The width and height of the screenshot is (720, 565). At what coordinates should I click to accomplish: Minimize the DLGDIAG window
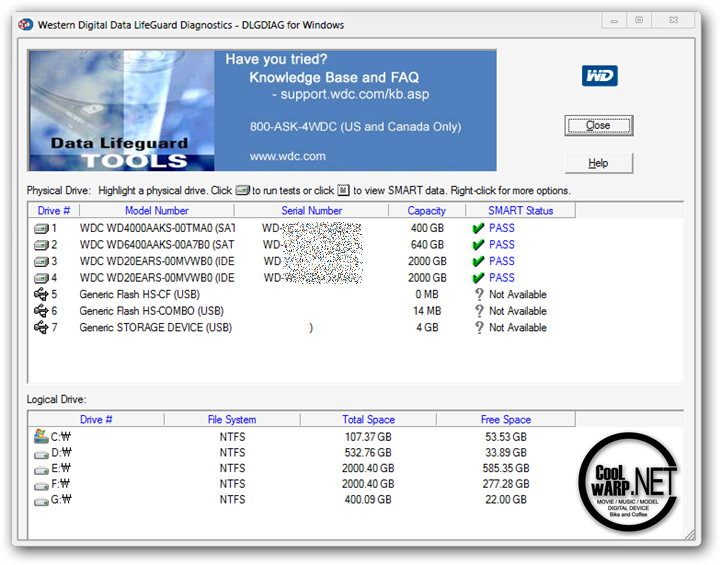[614, 20]
